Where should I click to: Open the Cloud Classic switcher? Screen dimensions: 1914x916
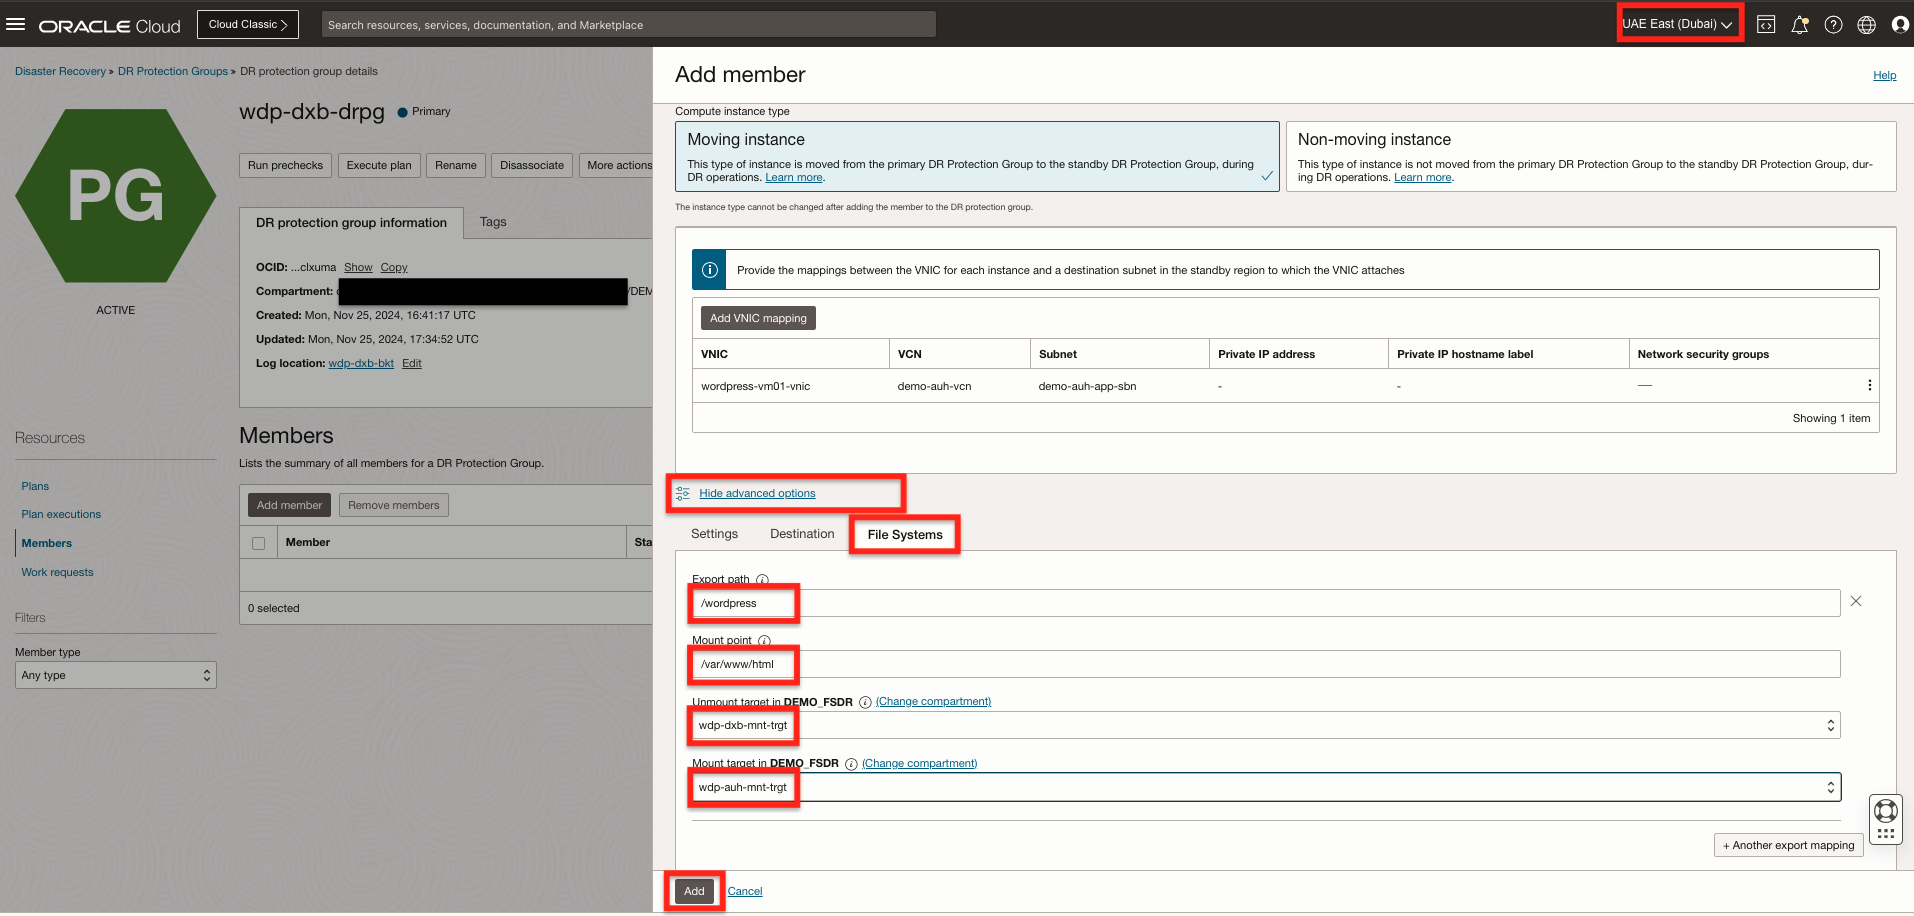[x=247, y=24]
